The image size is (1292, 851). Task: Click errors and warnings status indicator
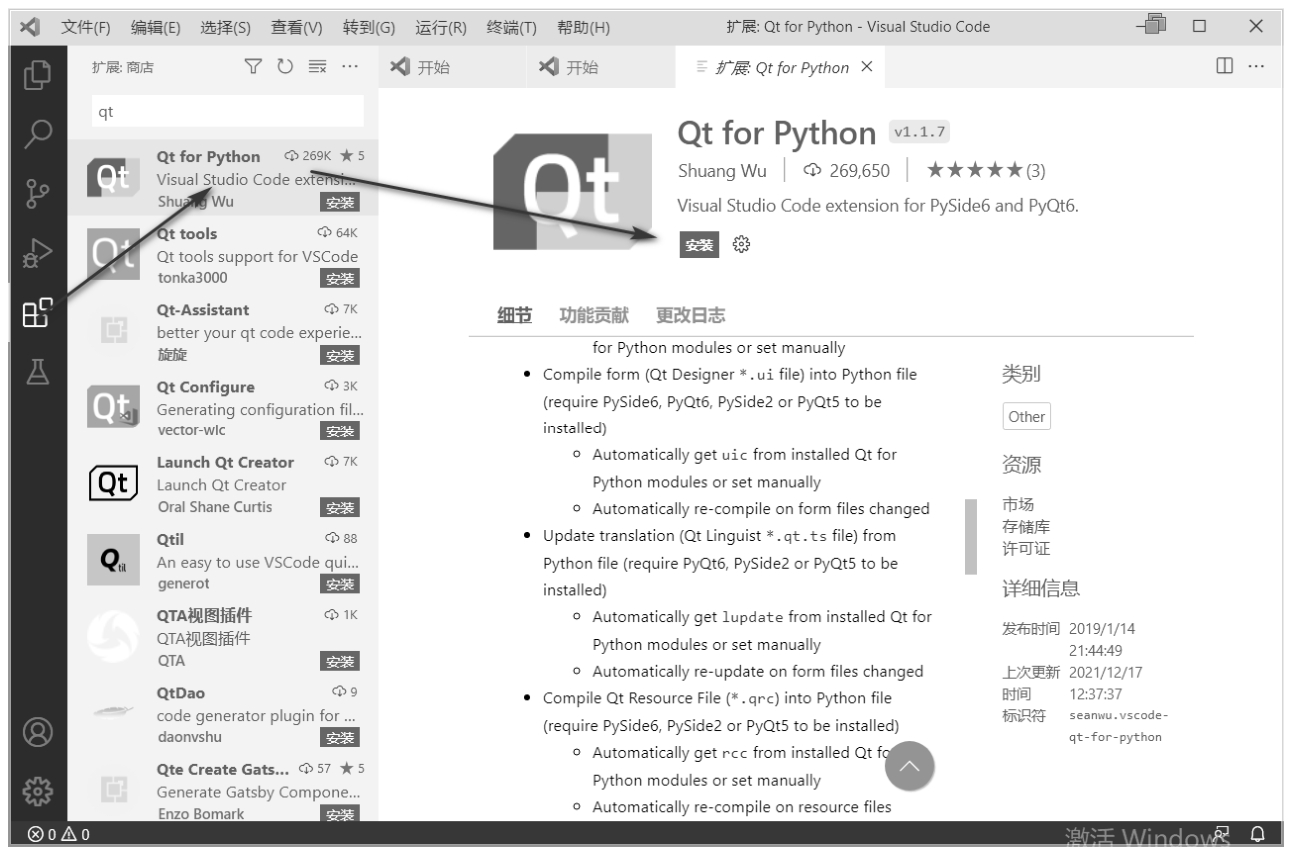click(x=60, y=834)
